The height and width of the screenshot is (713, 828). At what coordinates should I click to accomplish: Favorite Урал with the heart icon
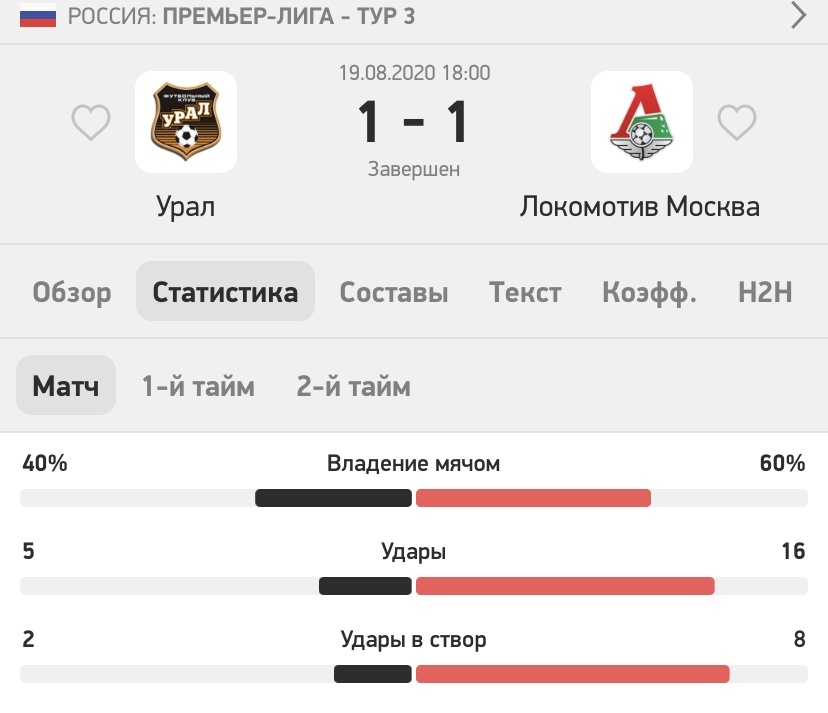point(91,122)
